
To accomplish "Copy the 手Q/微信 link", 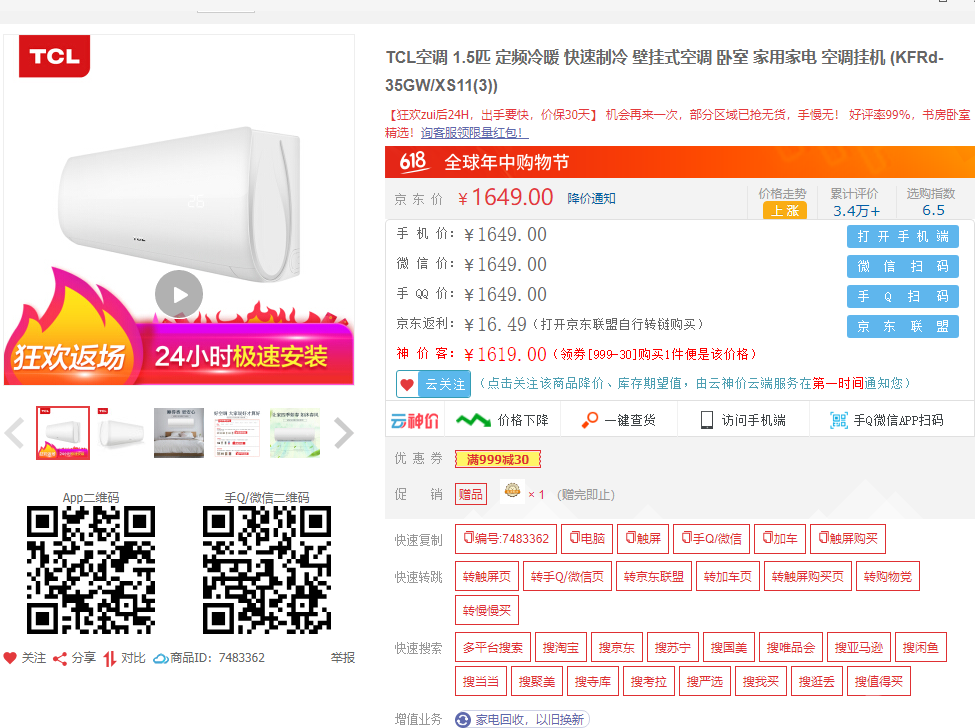I will [711, 538].
